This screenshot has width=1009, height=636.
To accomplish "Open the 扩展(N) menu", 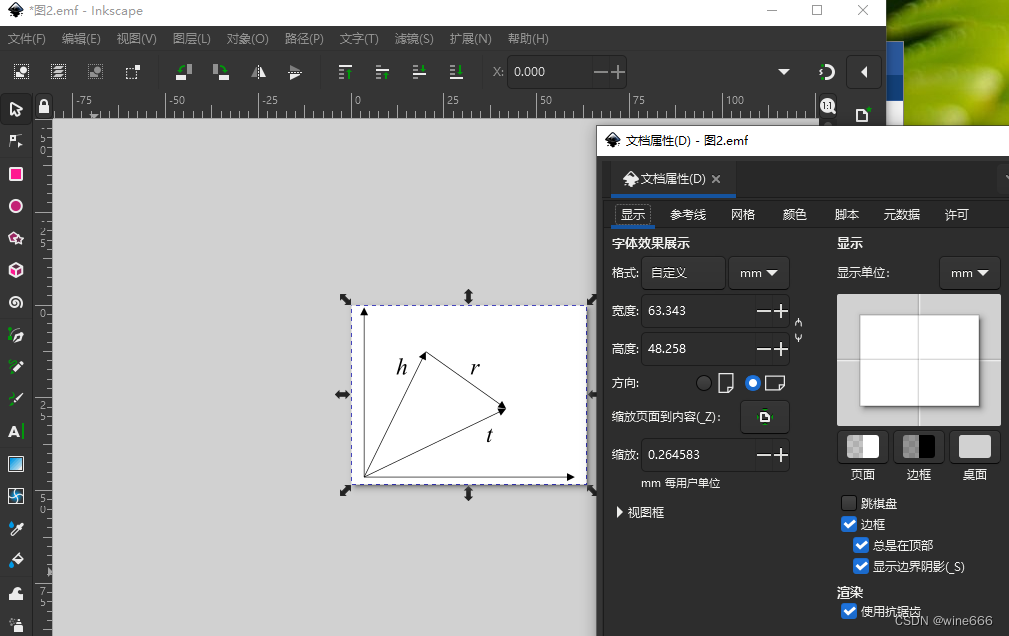I will 470,39.
